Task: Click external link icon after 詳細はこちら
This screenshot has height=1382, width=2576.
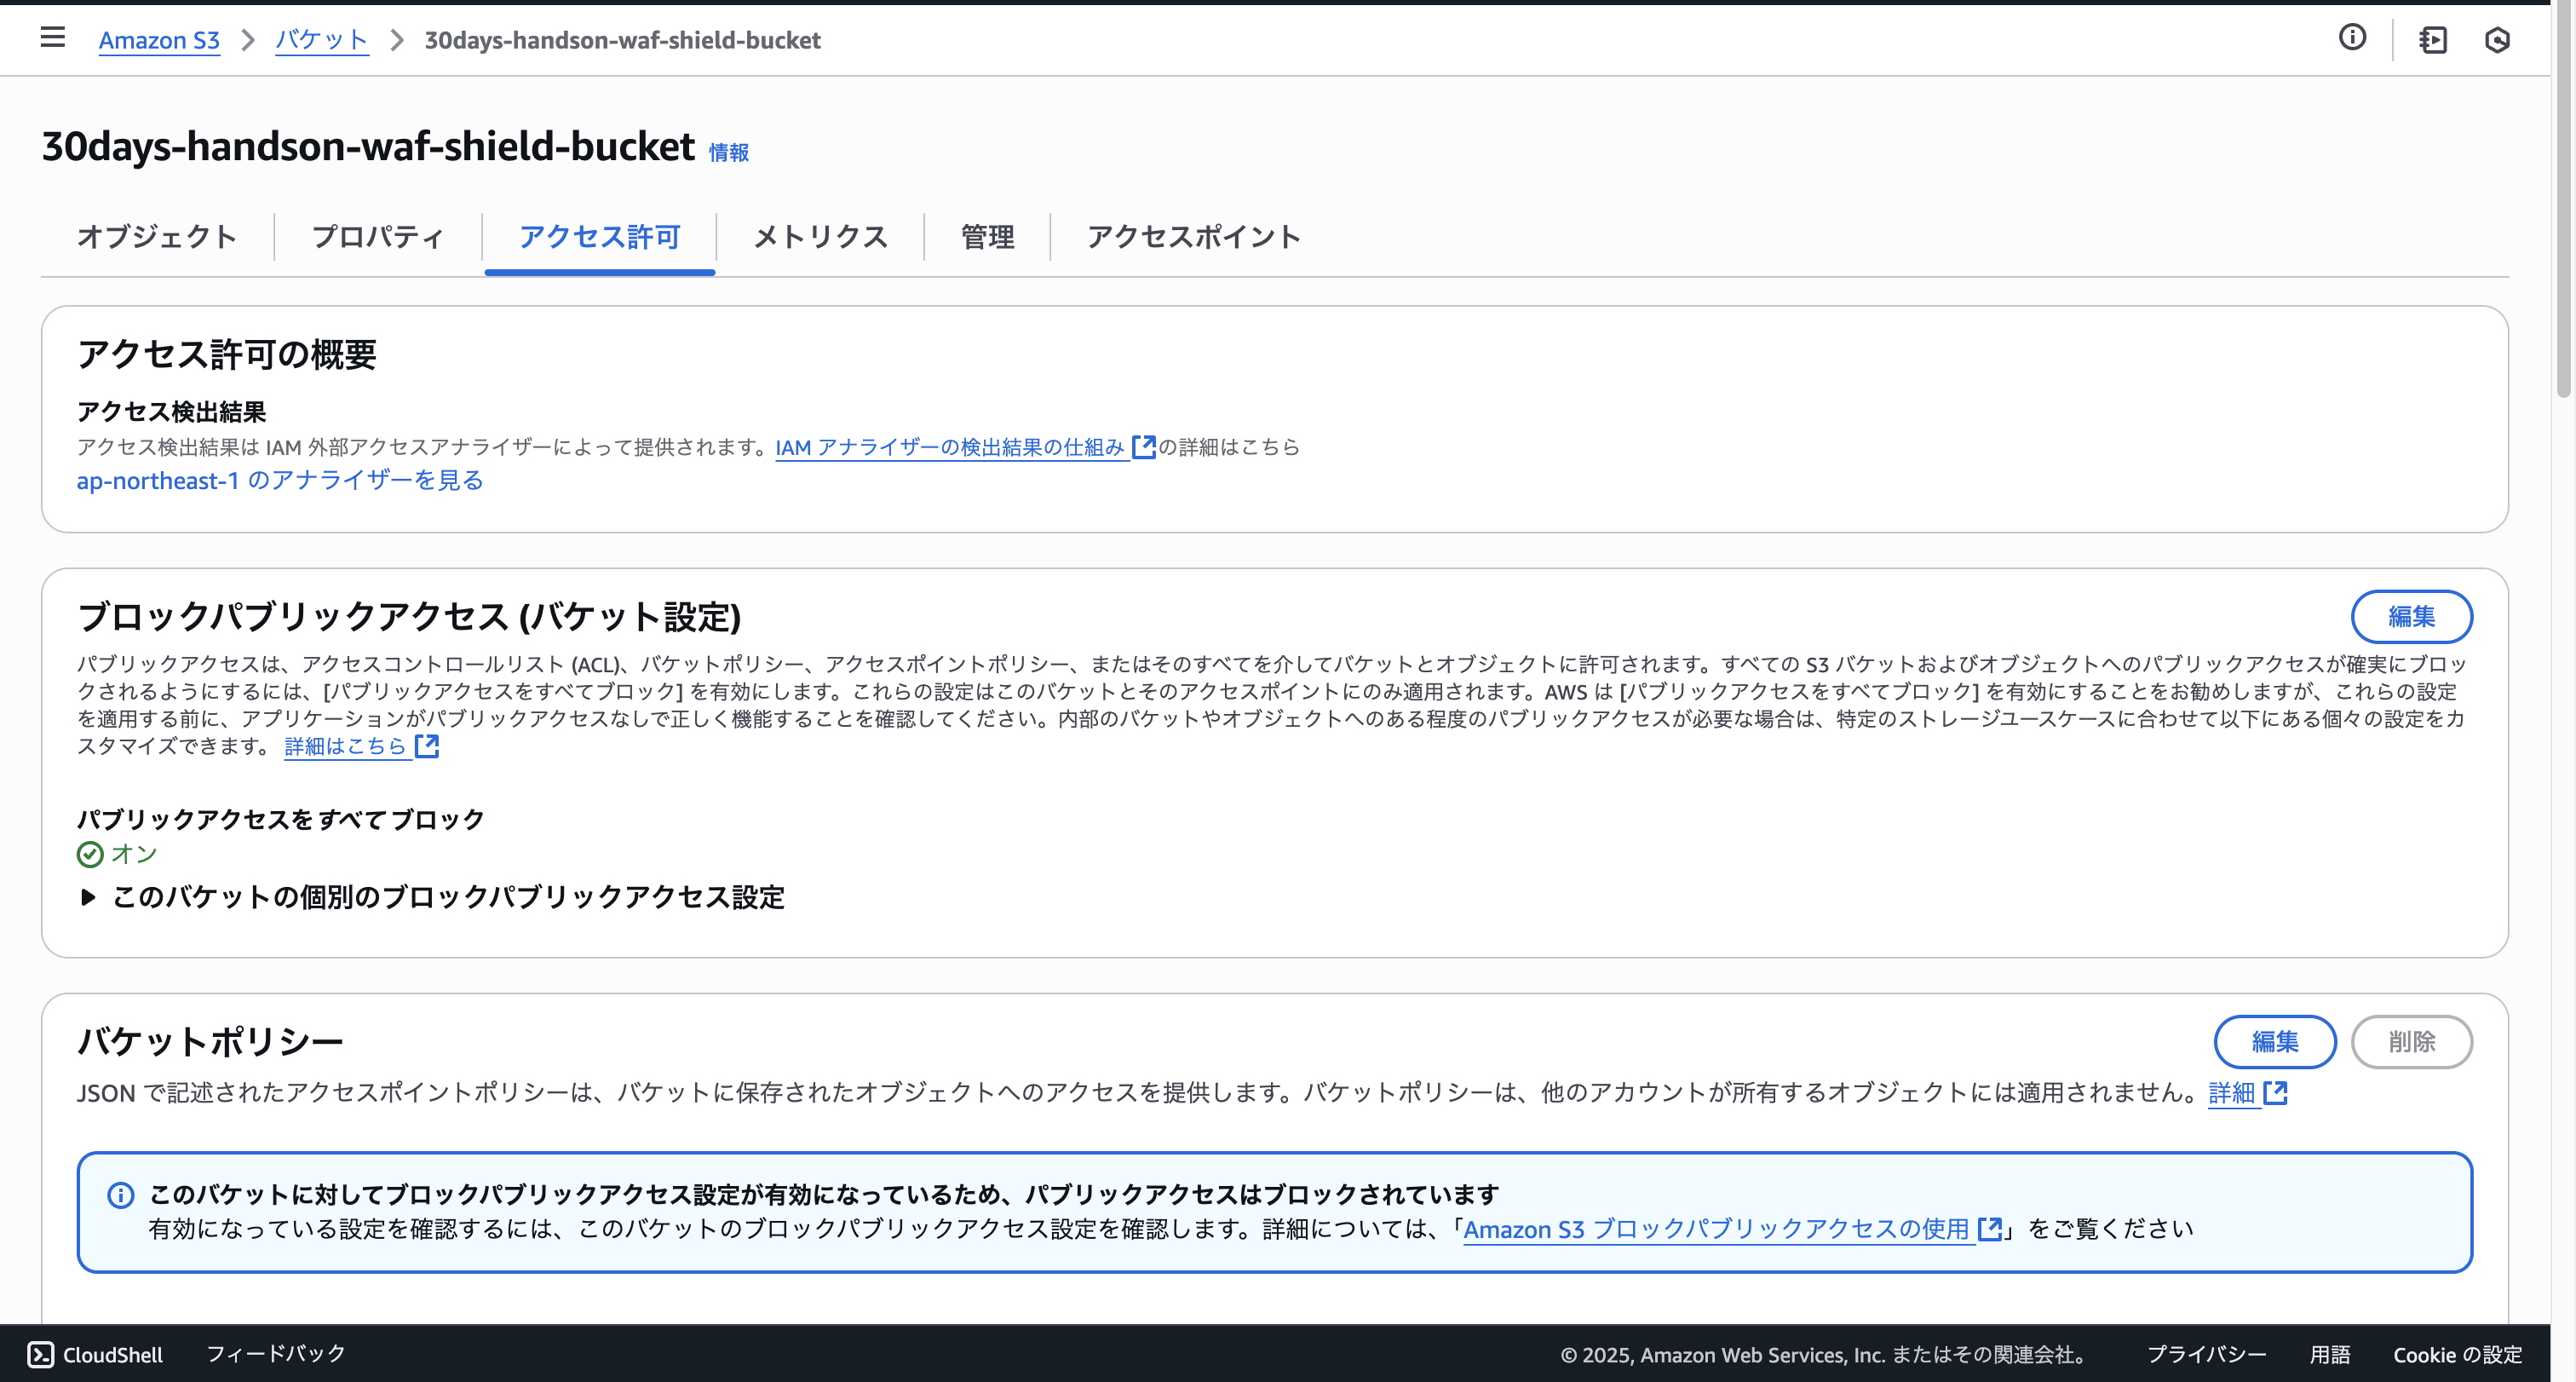Action: click(428, 746)
